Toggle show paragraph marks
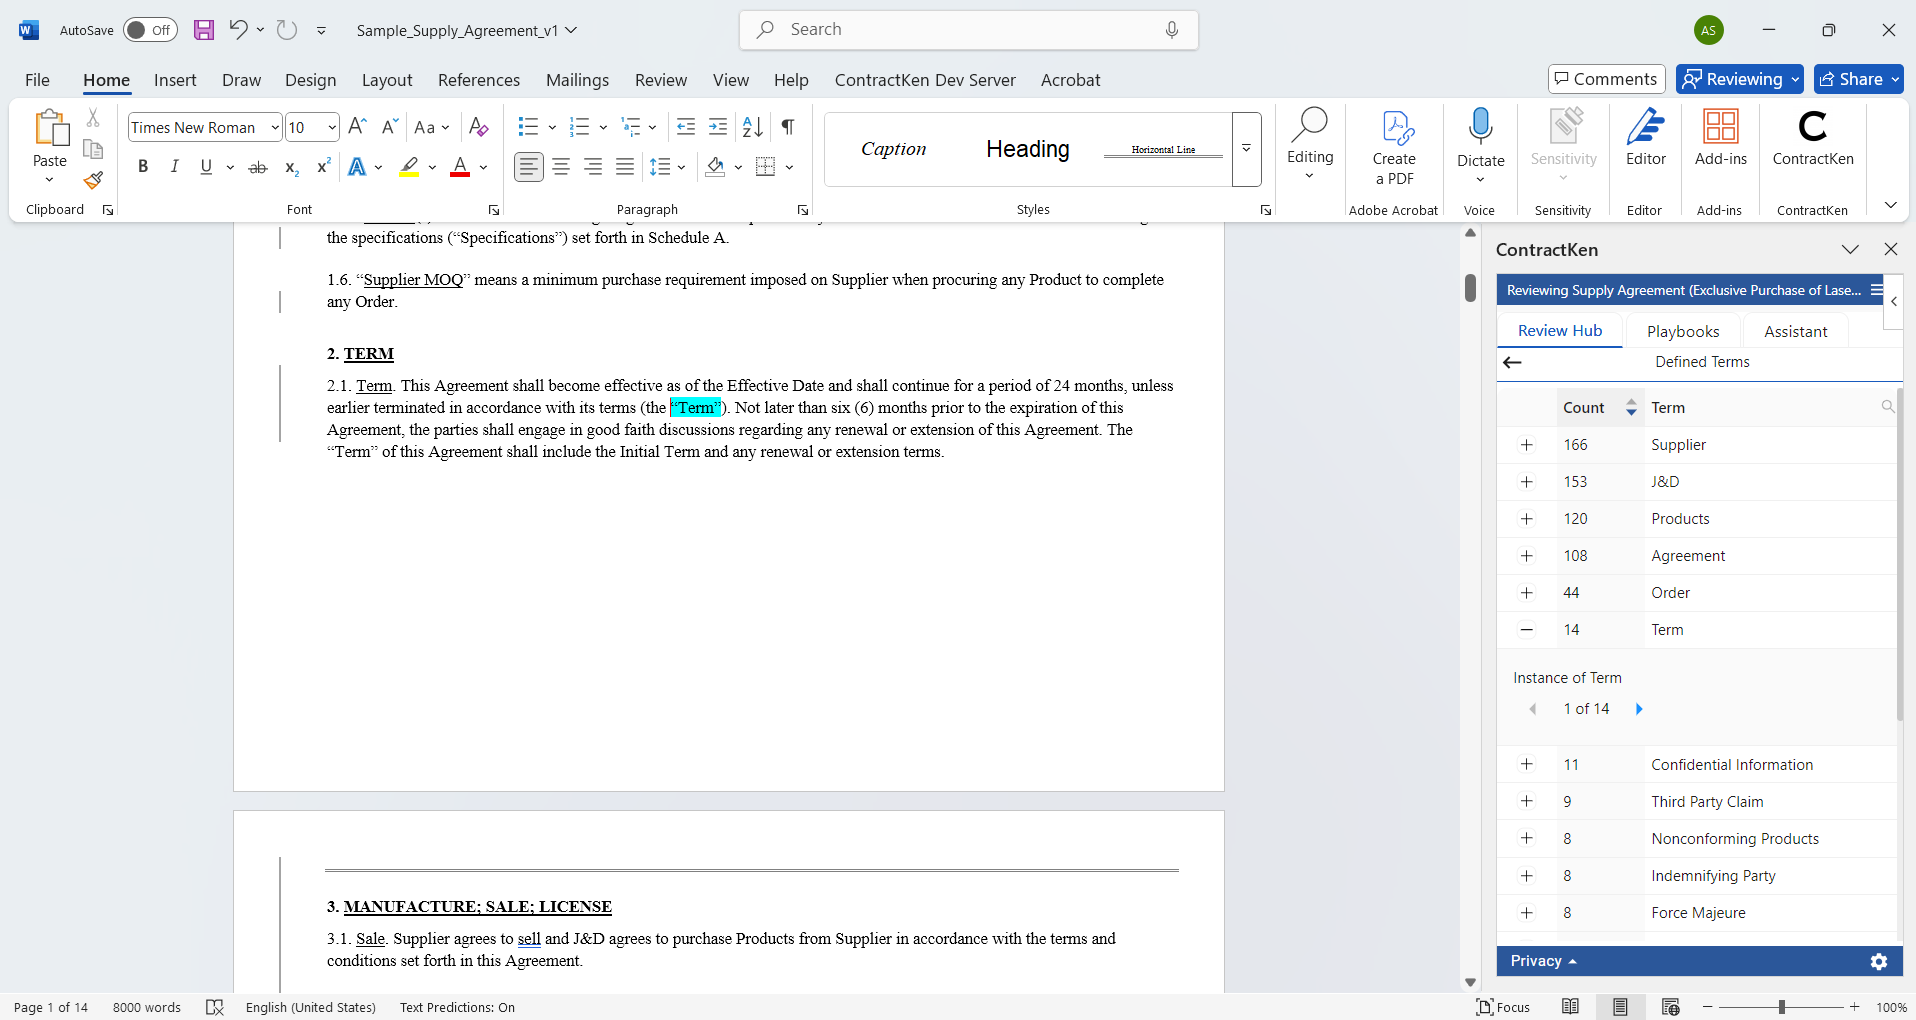This screenshot has height=1020, width=1916. [788, 127]
